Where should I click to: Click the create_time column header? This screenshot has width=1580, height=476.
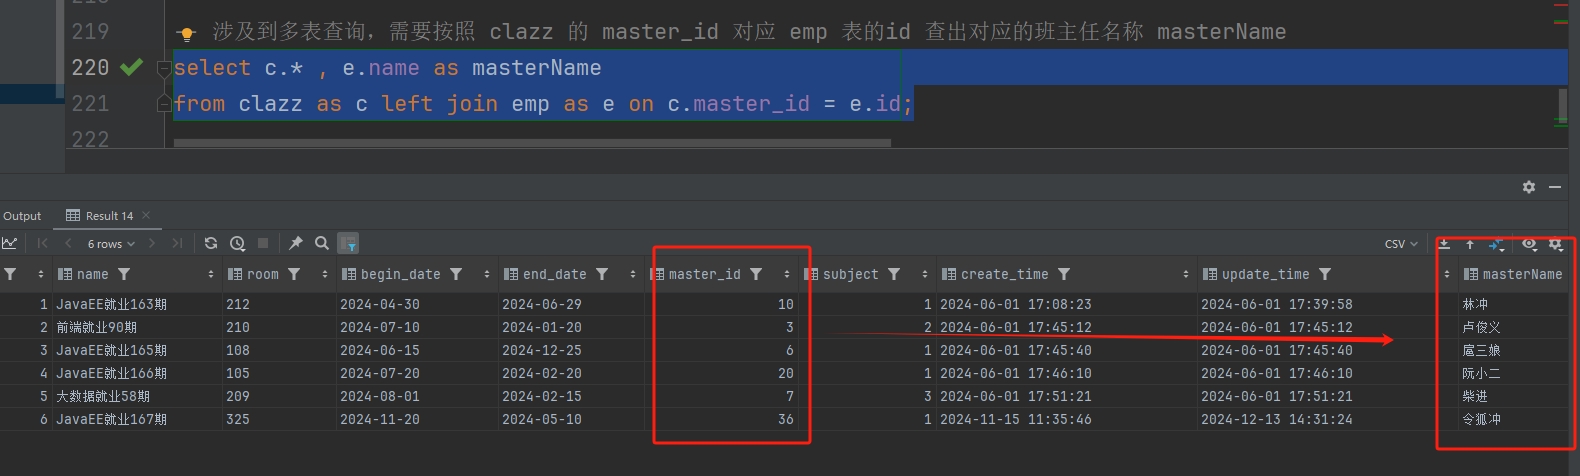pos(1005,274)
